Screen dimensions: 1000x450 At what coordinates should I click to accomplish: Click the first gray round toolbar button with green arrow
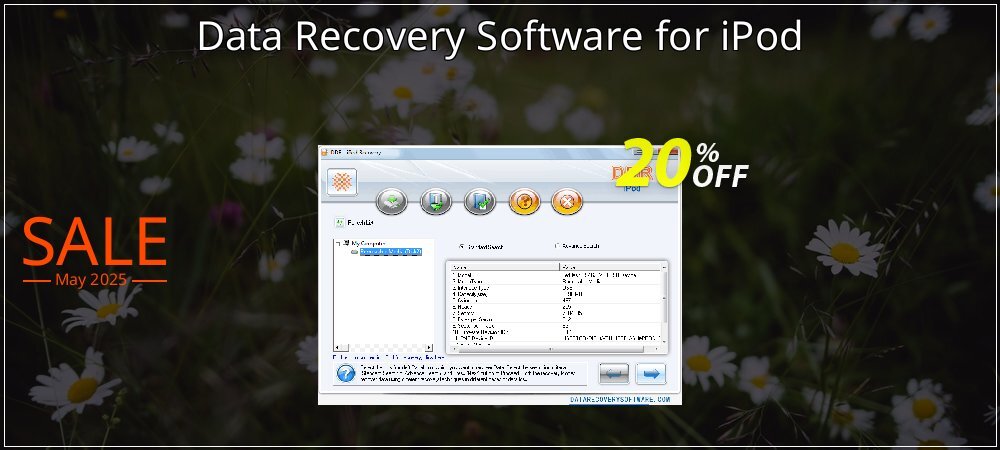pos(391,202)
